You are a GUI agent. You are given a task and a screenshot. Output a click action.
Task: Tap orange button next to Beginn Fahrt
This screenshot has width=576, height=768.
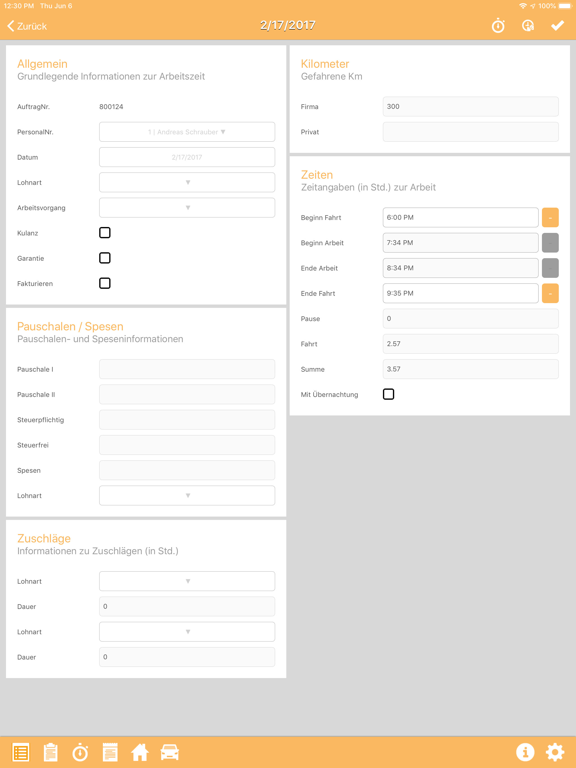point(550,217)
